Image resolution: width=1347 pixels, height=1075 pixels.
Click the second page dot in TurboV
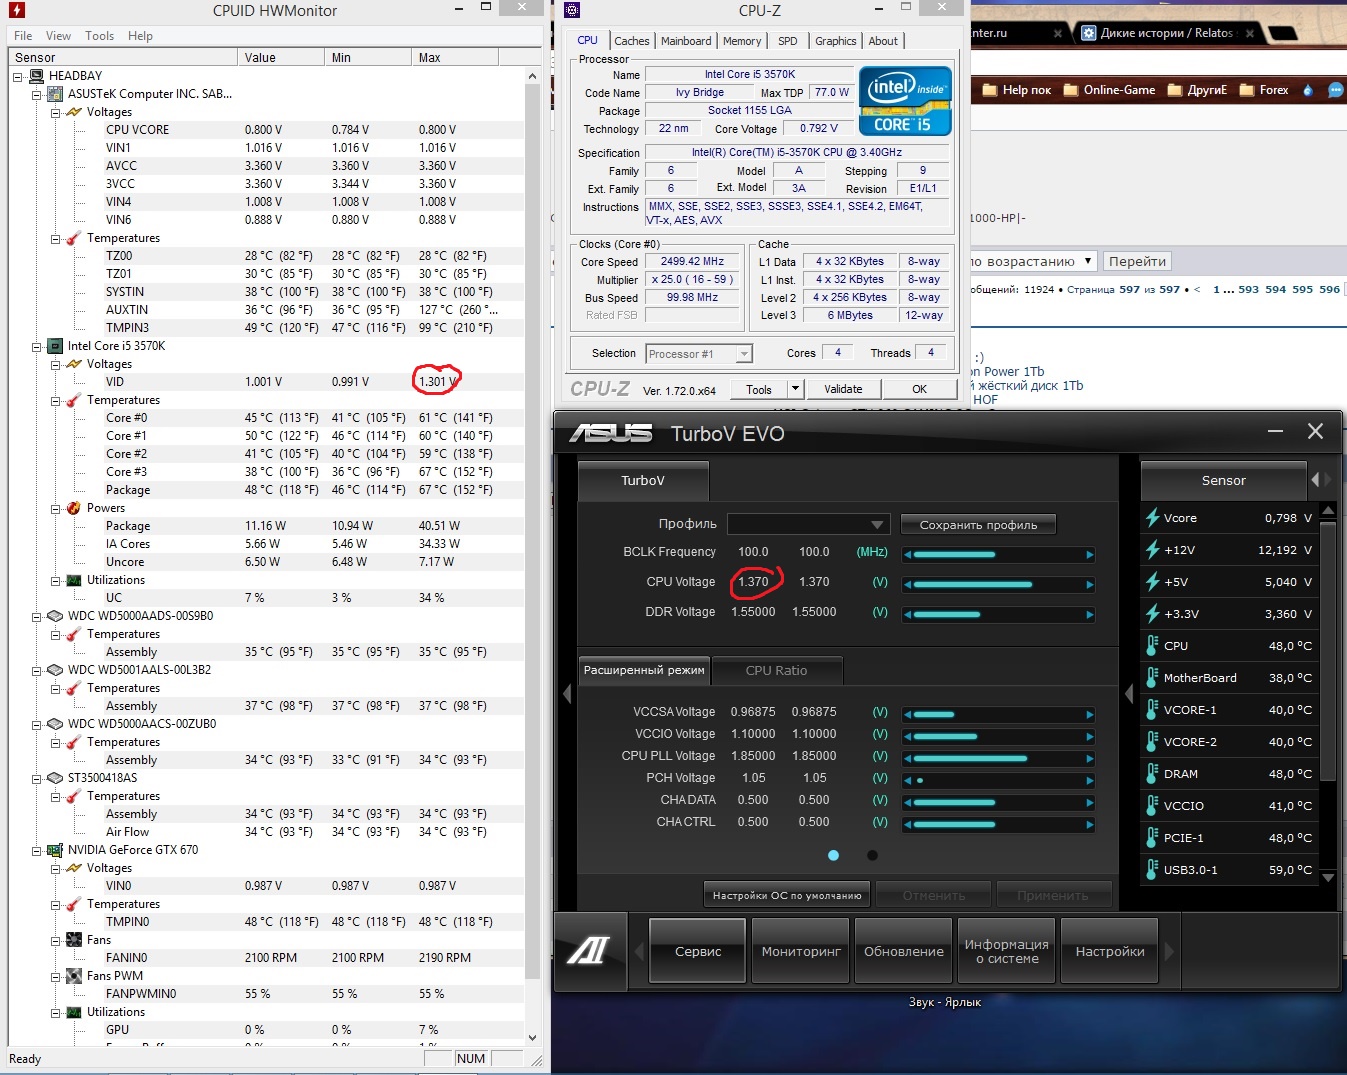pos(872,855)
